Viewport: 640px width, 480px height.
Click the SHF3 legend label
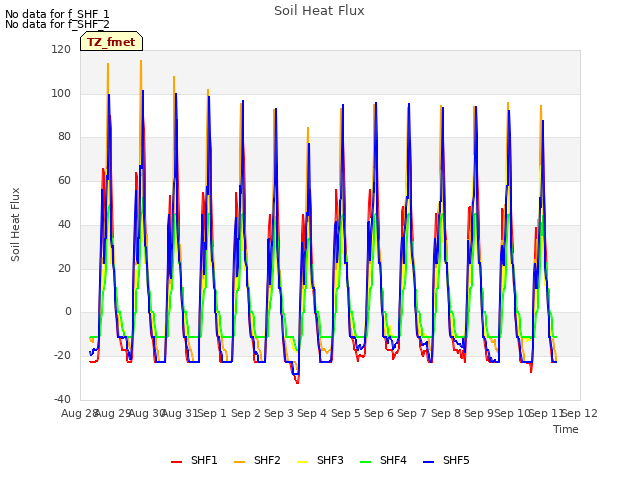(330, 460)
